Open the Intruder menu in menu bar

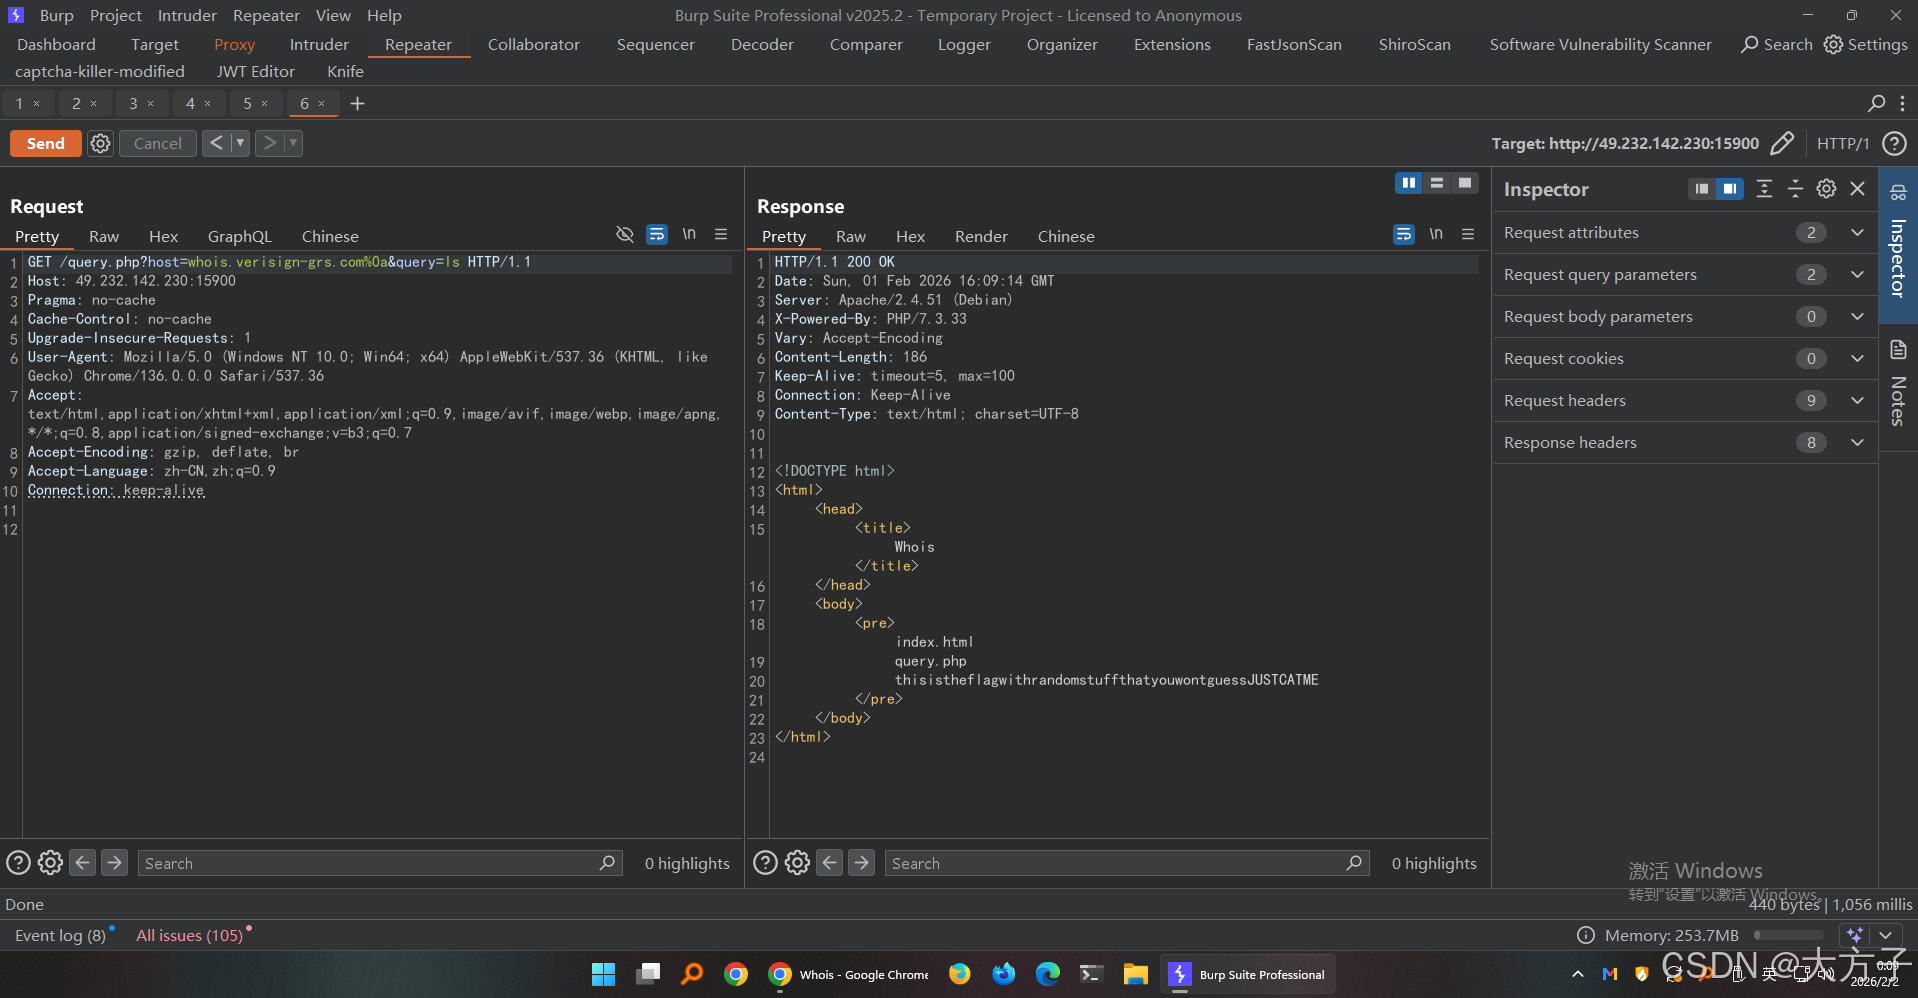[x=187, y=15]
